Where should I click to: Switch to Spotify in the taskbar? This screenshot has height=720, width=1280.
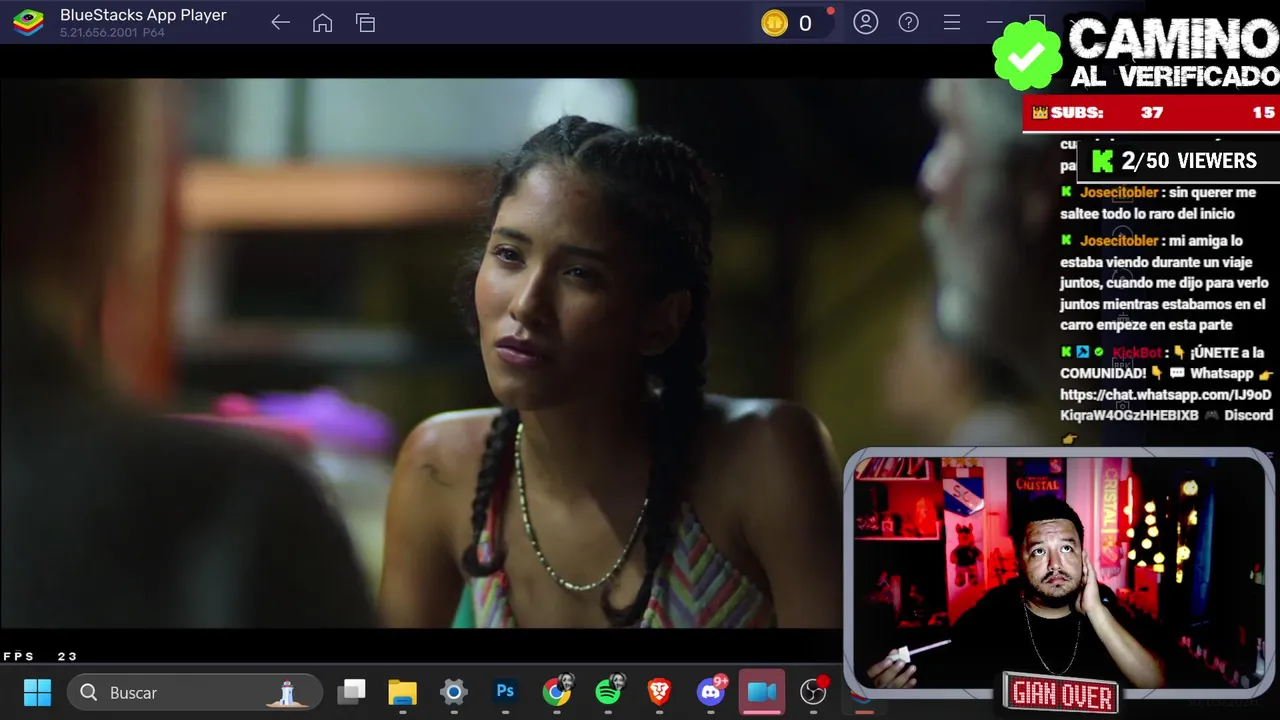coord(608,691)
